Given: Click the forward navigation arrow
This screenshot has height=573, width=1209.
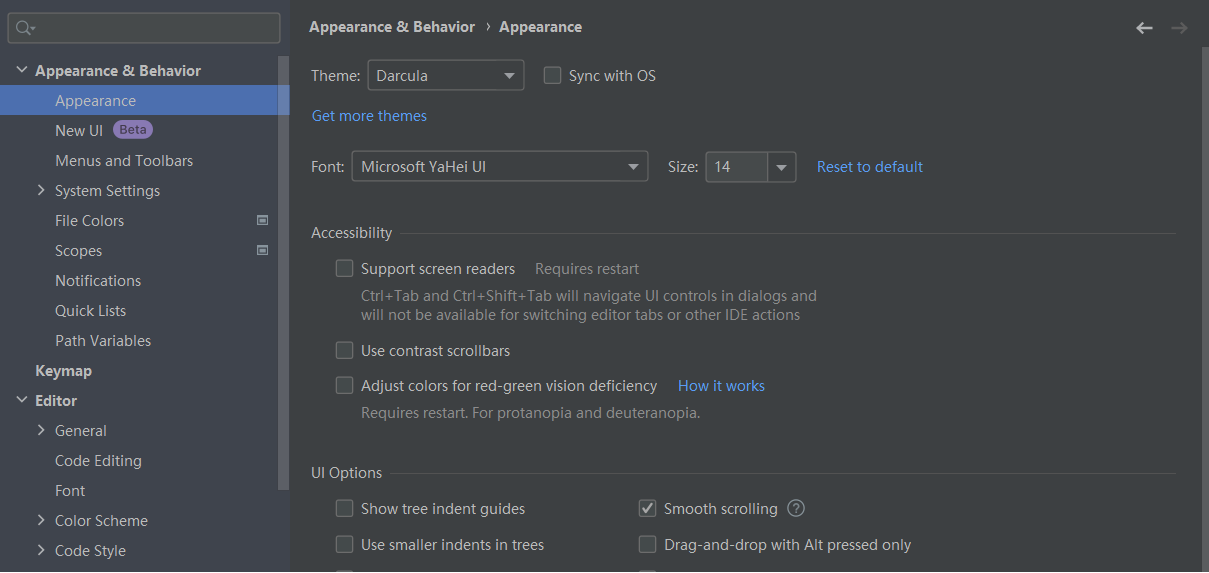Looking at the screenshot, I should [1179, 28].
